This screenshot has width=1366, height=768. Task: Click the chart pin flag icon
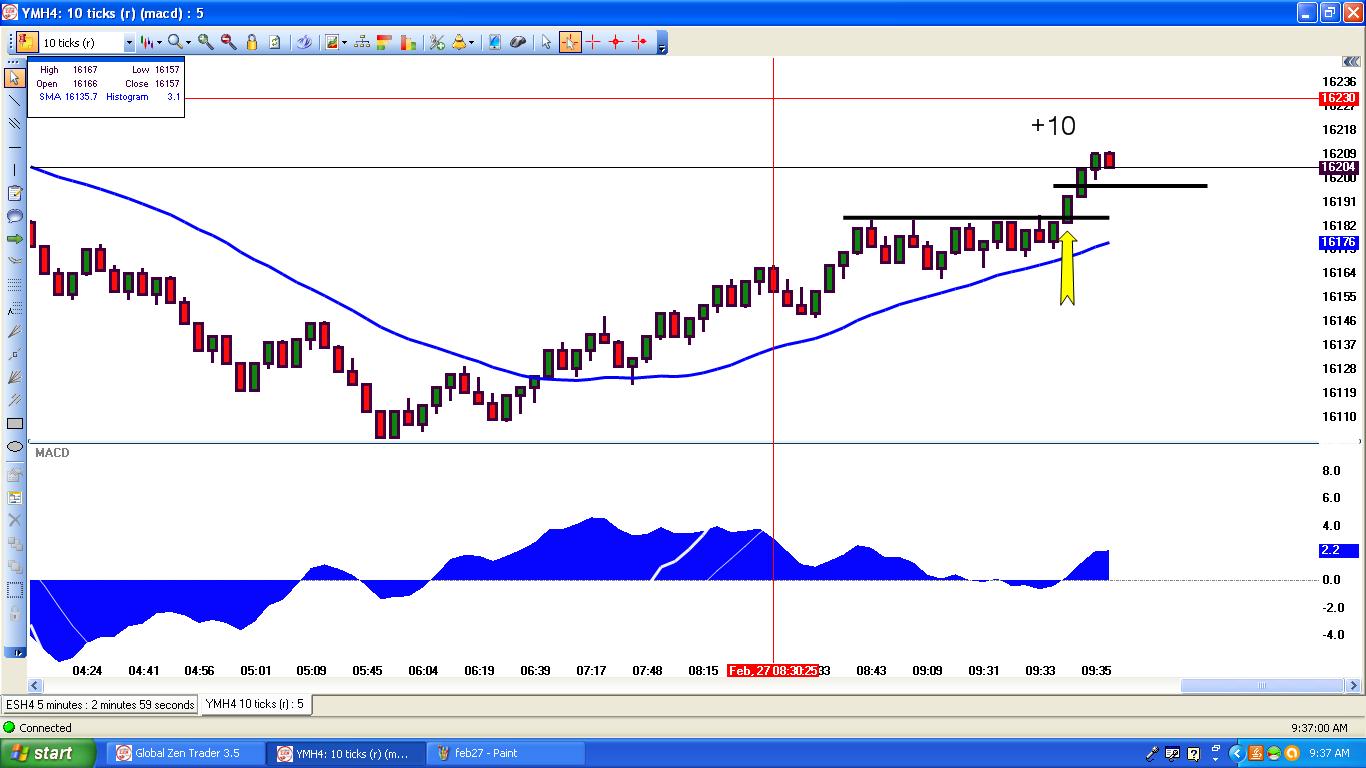click(x=26, y=42)
